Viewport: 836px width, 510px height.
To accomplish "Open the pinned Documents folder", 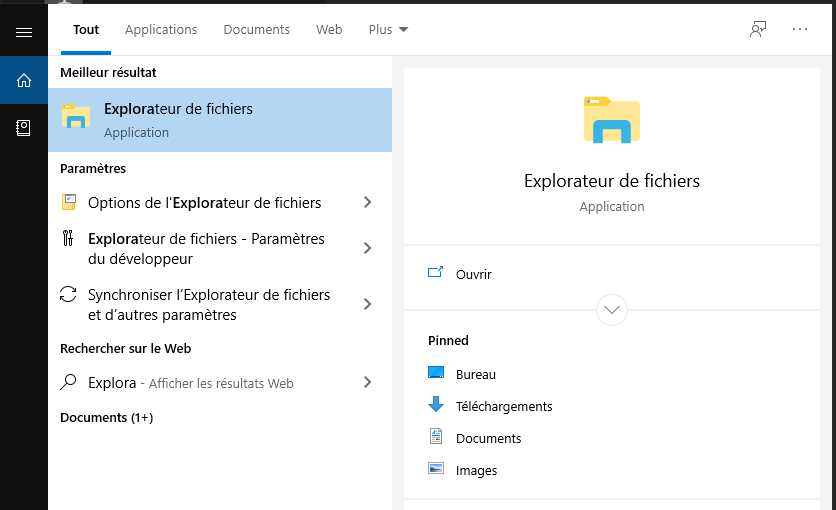I will (488, 438).
